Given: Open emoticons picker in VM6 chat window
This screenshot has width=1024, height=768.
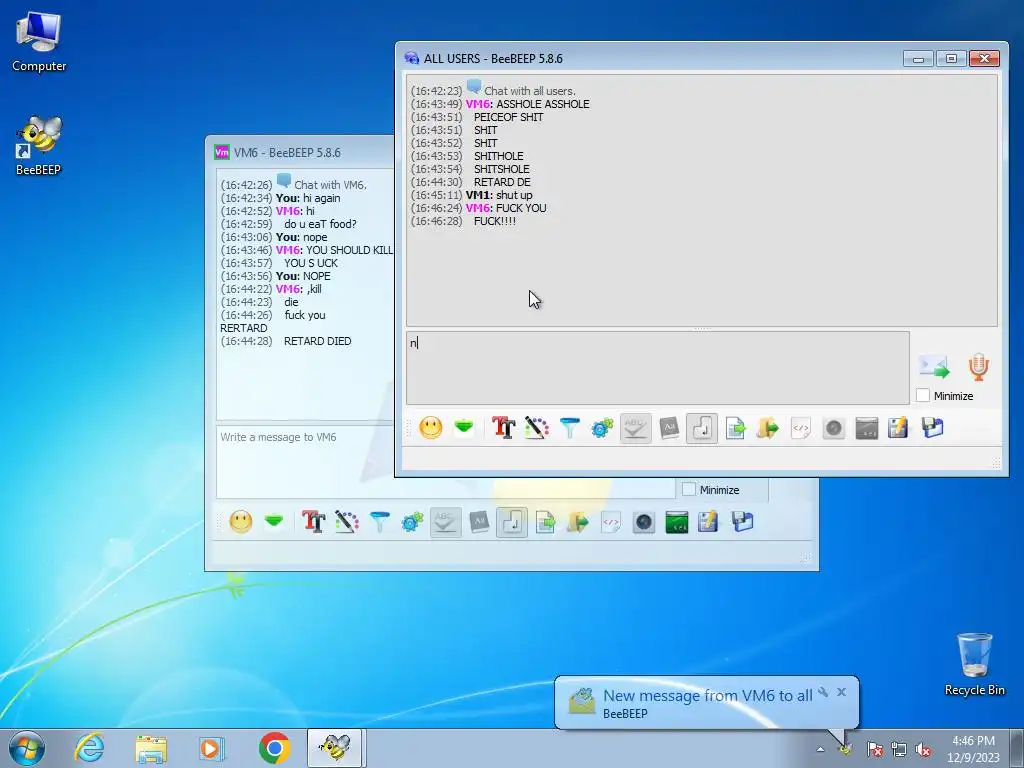Looking at the screenshot, I should [x=240, y=522].
